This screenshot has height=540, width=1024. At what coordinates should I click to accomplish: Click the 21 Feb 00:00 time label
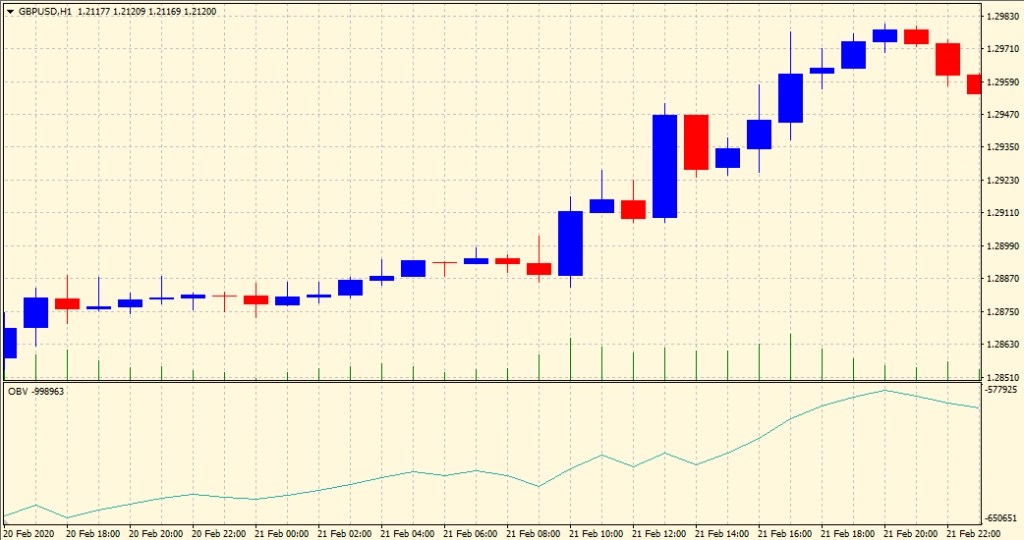coord(281,533)
